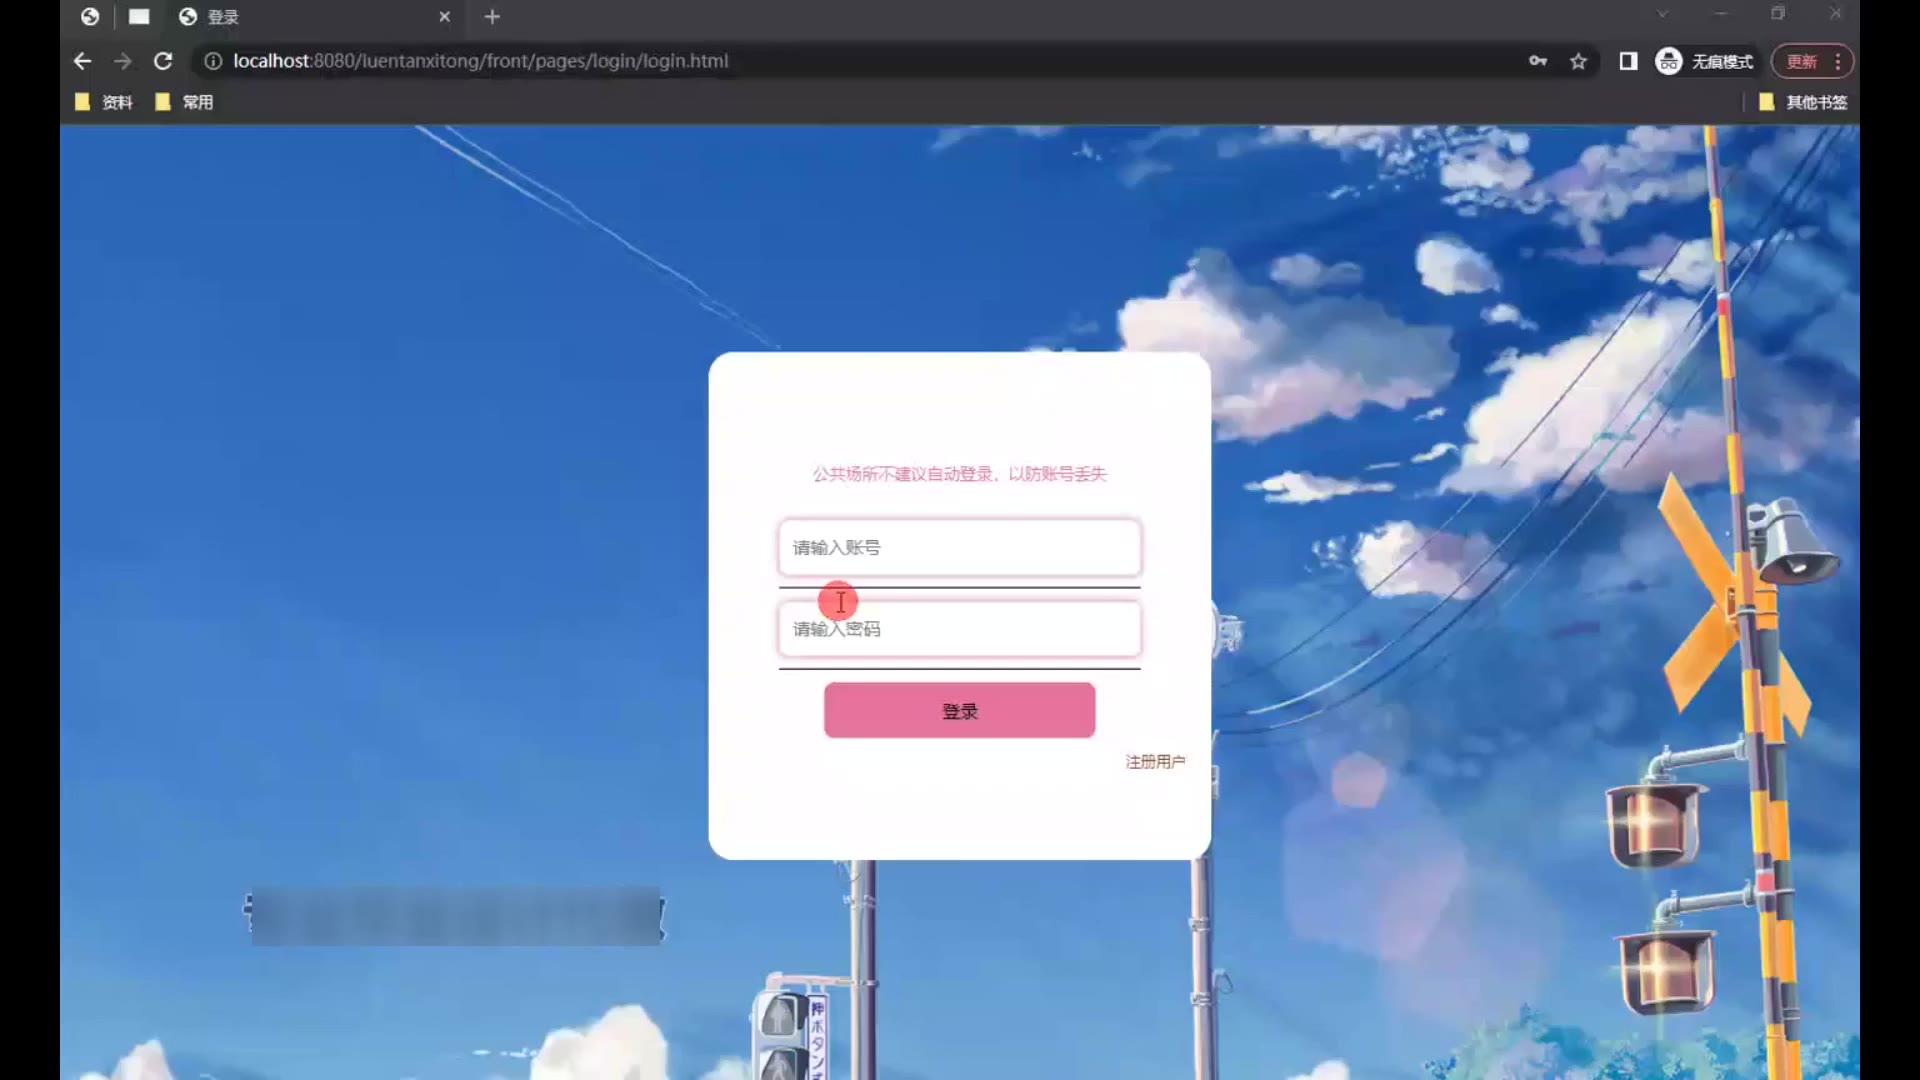Open the tab search chevron
Screen dimensions: 1920x1080
(1662, 14)
